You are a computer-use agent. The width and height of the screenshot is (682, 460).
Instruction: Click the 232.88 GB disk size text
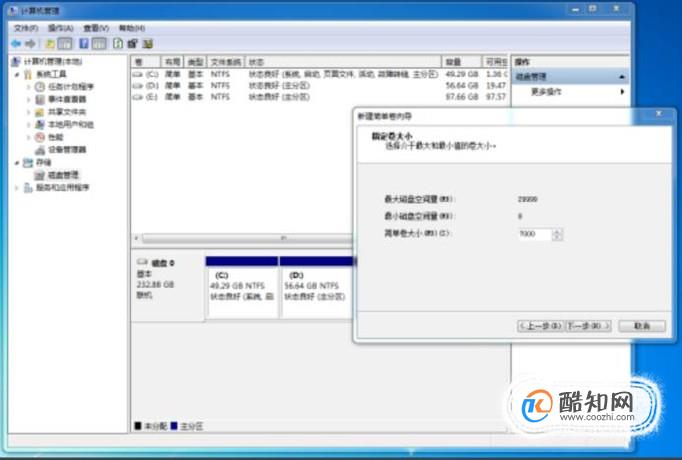155,285
